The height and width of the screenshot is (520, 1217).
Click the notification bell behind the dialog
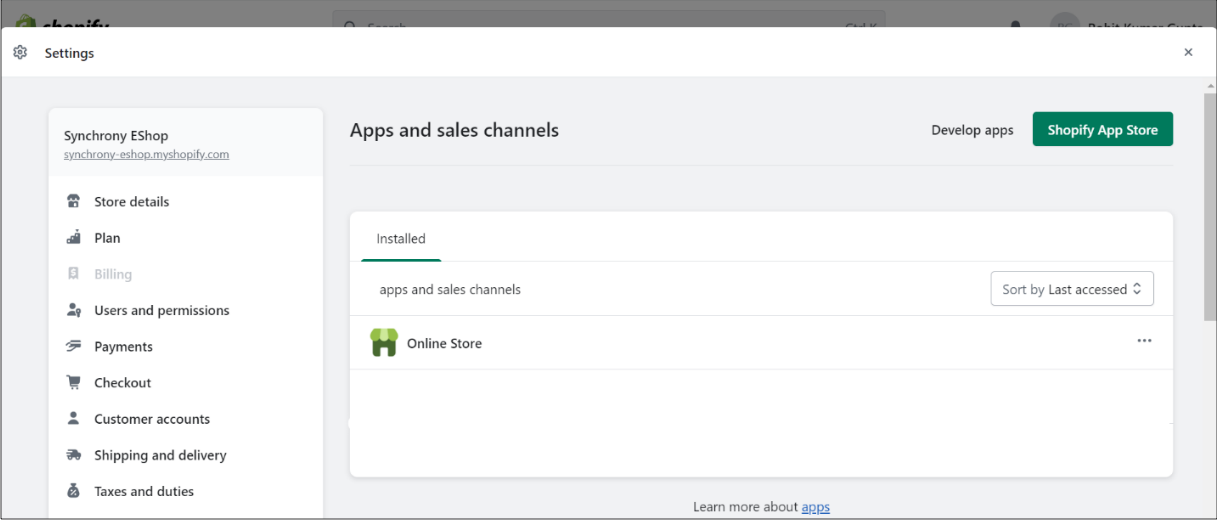pos(1016,22)
